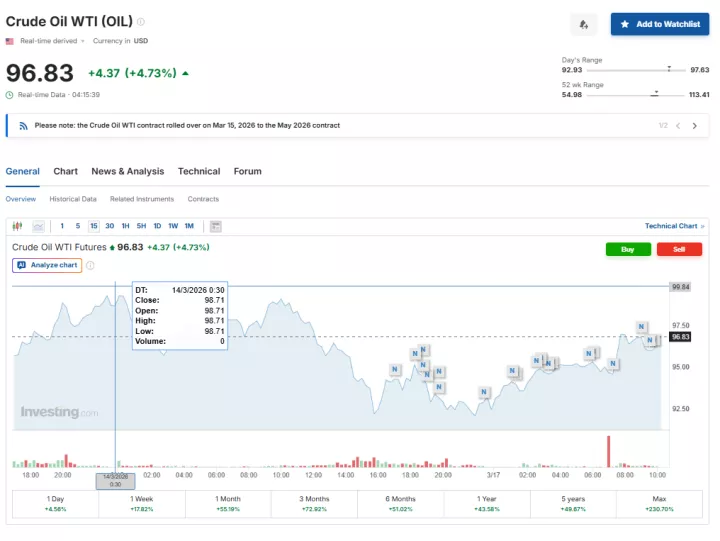This screenshot has width=720, height=541.
Task: Open the Historical Data sub-tab
Action: (x=73, y=199)
